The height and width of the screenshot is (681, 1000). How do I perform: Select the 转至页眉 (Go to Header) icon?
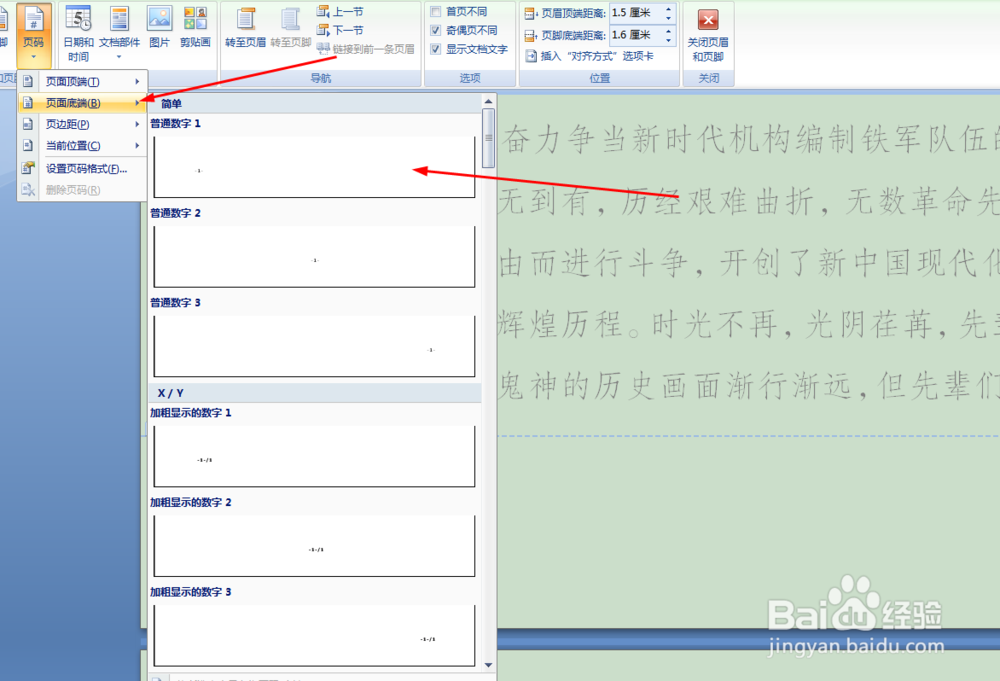click(x=248, y=30)
